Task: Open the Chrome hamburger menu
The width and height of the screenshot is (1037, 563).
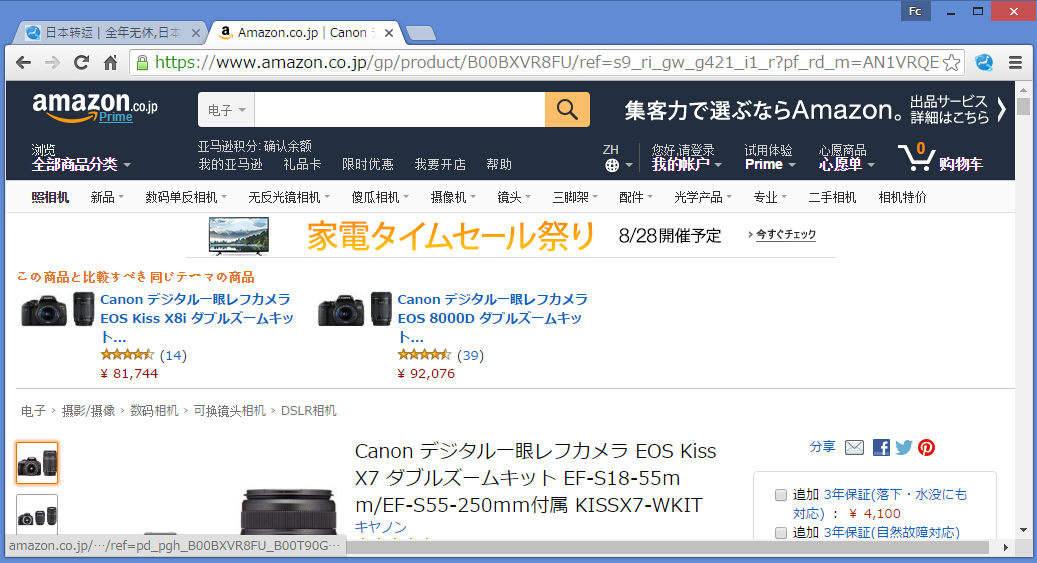Action: [x=1016, y=63]
